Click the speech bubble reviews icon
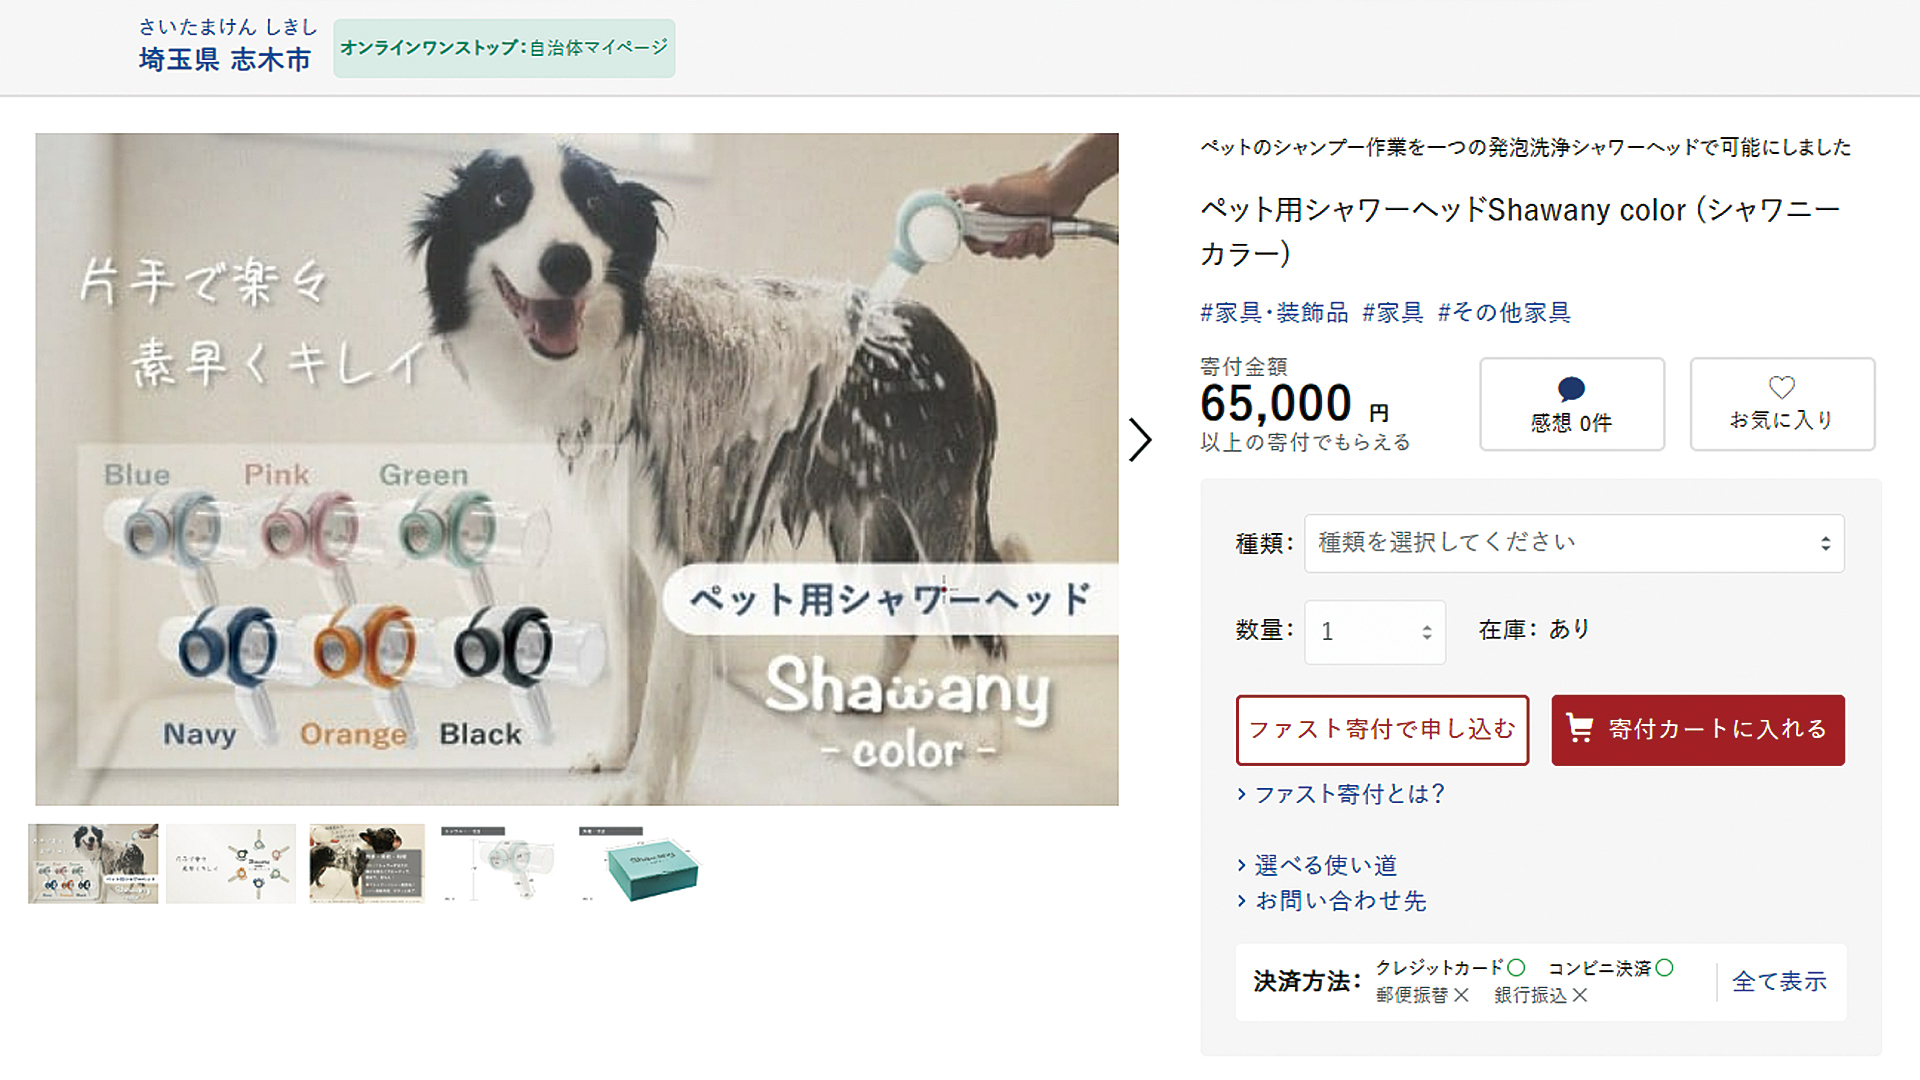Viewport: 1920px width, 1080px height. [x=1571, y=389]
